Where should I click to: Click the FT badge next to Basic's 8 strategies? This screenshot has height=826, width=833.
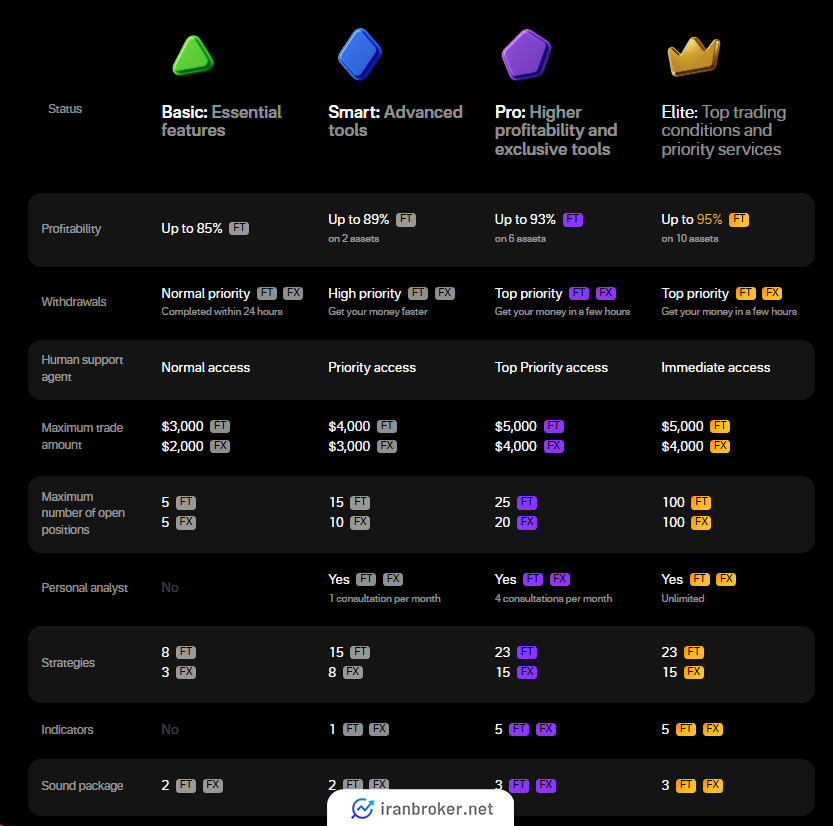click(x=186, y=652)
